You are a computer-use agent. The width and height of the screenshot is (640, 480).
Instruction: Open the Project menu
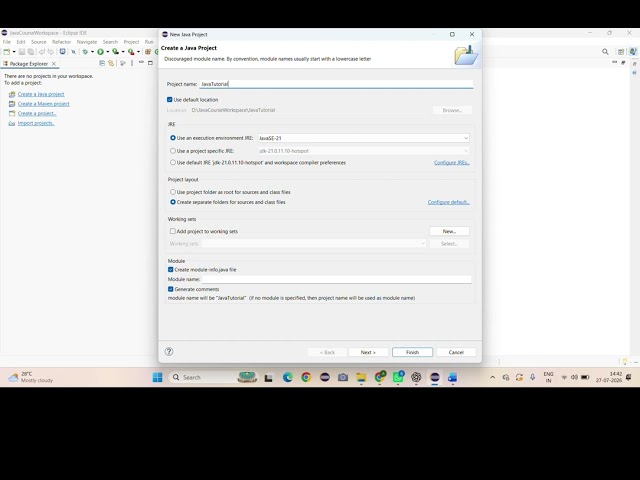coord(131,42)
